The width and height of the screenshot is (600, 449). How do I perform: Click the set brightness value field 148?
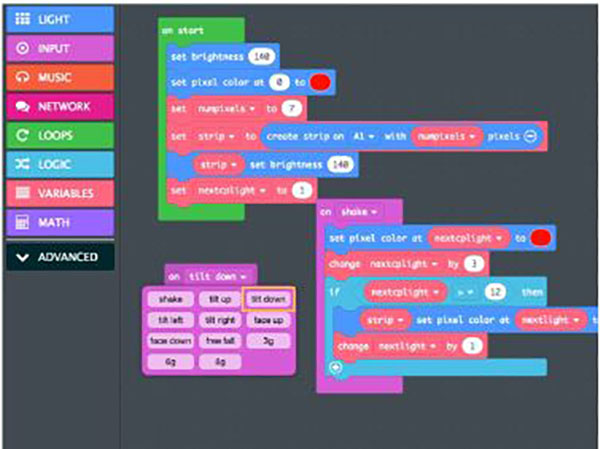pos(262,56)
